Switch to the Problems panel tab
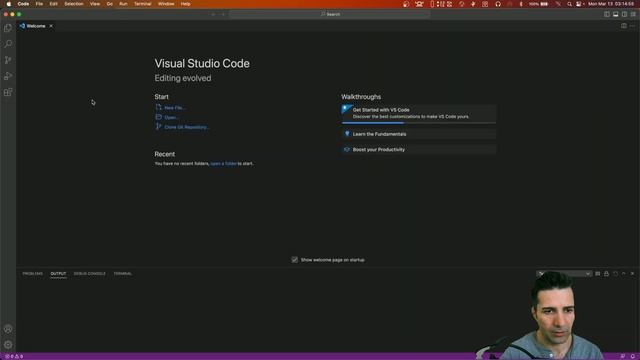This screenshot has width=640, height=360. (33, 273)
